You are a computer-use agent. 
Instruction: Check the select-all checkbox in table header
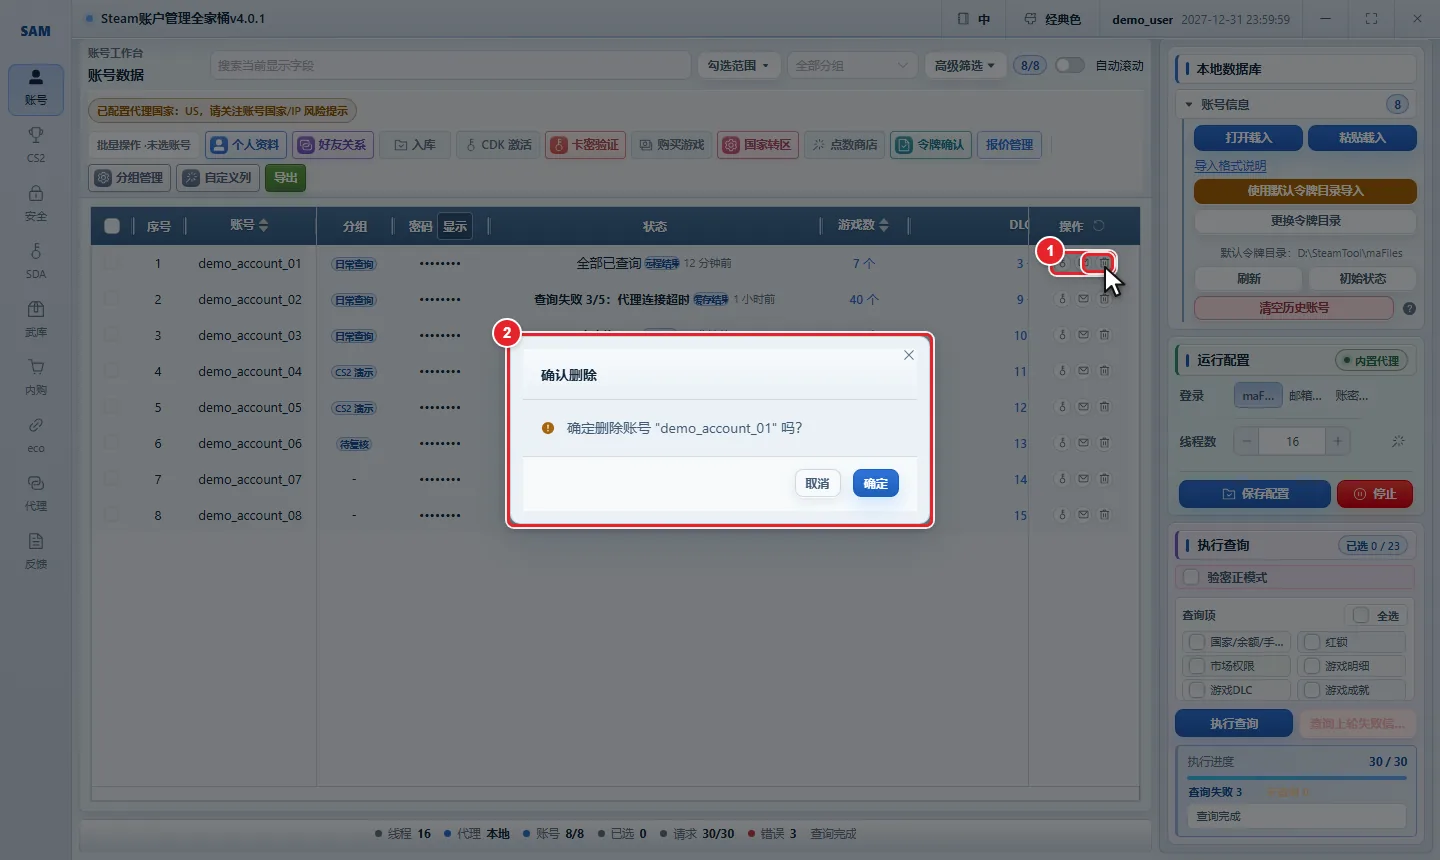112,226
